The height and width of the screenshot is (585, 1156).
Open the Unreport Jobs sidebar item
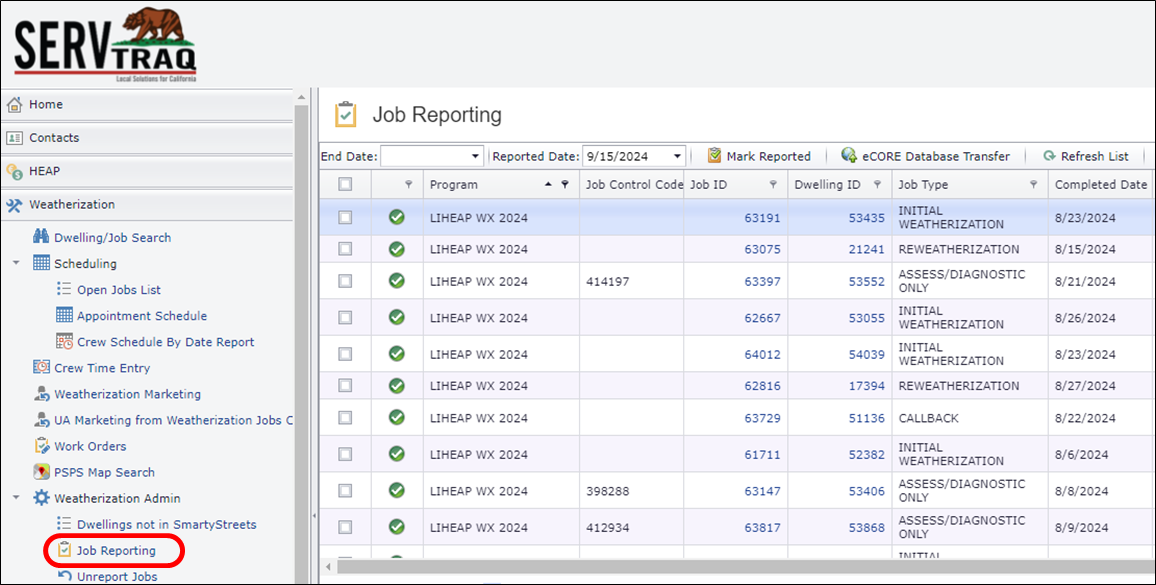[x=117, y=576]
